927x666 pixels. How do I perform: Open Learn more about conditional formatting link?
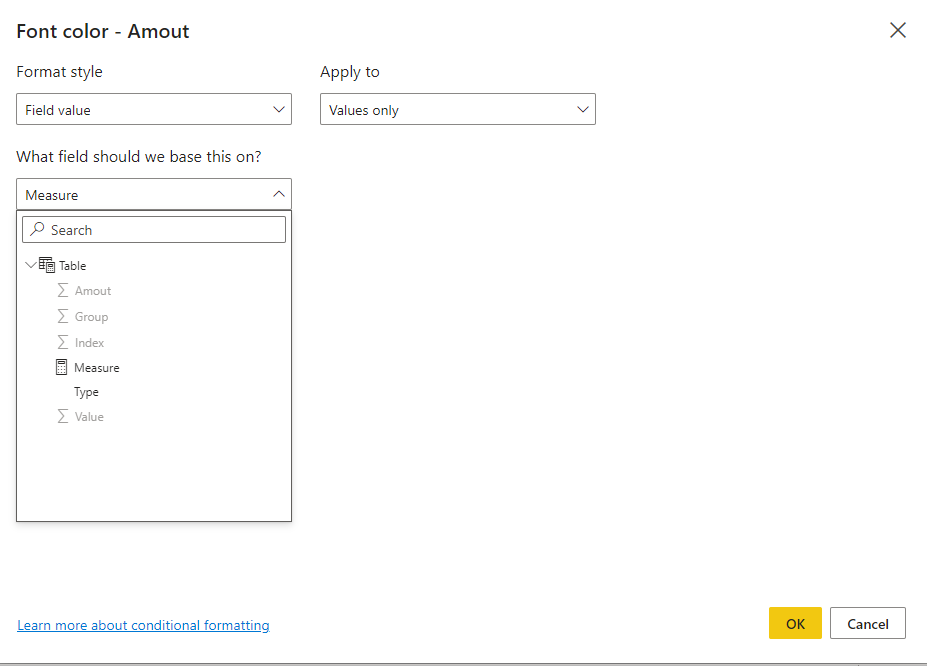(x=143, y=625)
